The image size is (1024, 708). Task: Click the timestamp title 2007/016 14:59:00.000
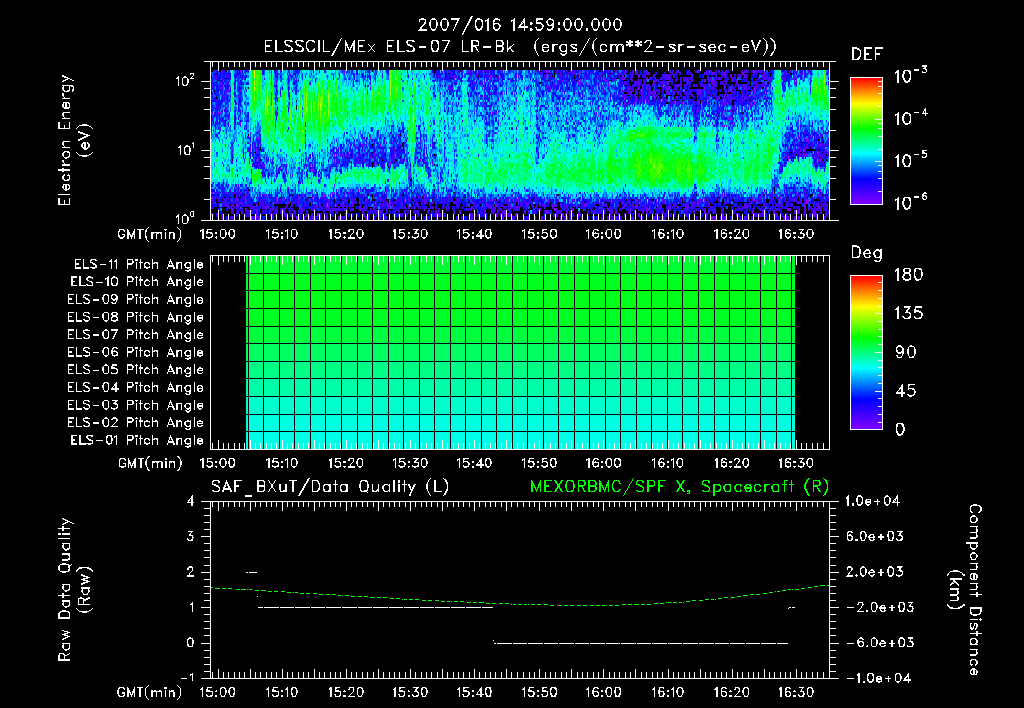coord(519,25)
